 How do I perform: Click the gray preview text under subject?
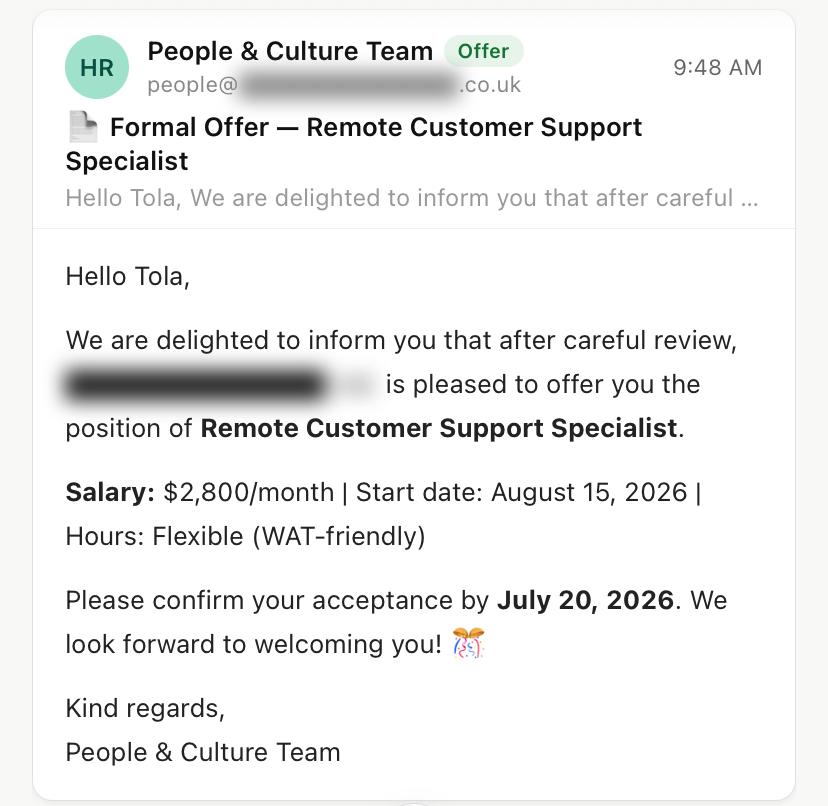[x=412, y=198]
